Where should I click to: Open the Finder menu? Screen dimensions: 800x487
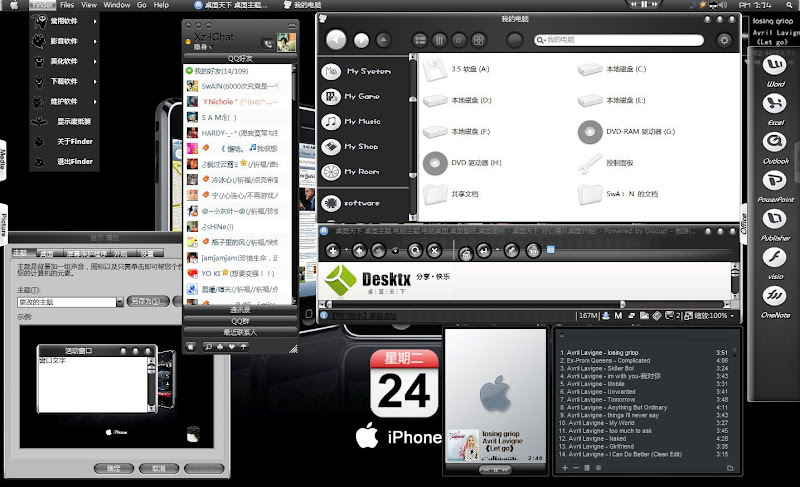tap(42, 5)
